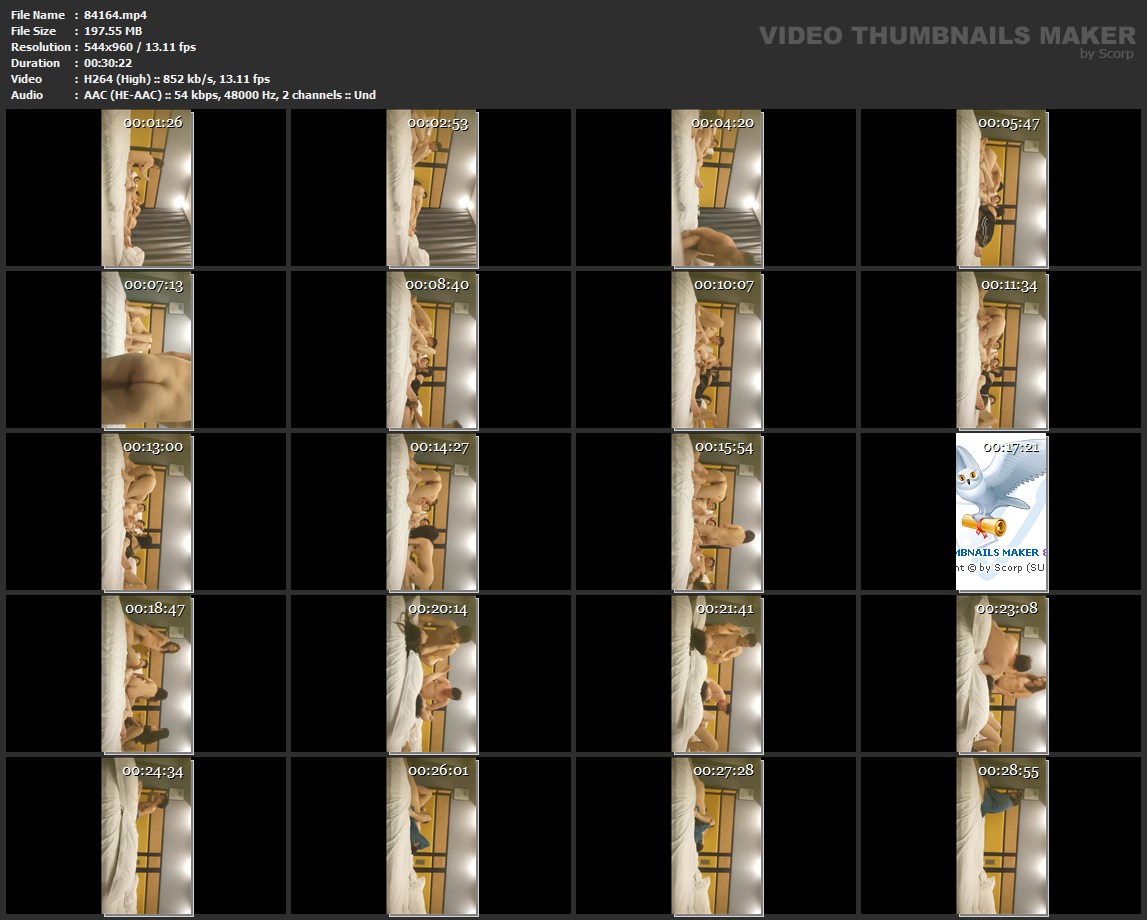Select the last frame at 00:28:55
This screenshot has height=920, width=1147.
point(1002,836)
